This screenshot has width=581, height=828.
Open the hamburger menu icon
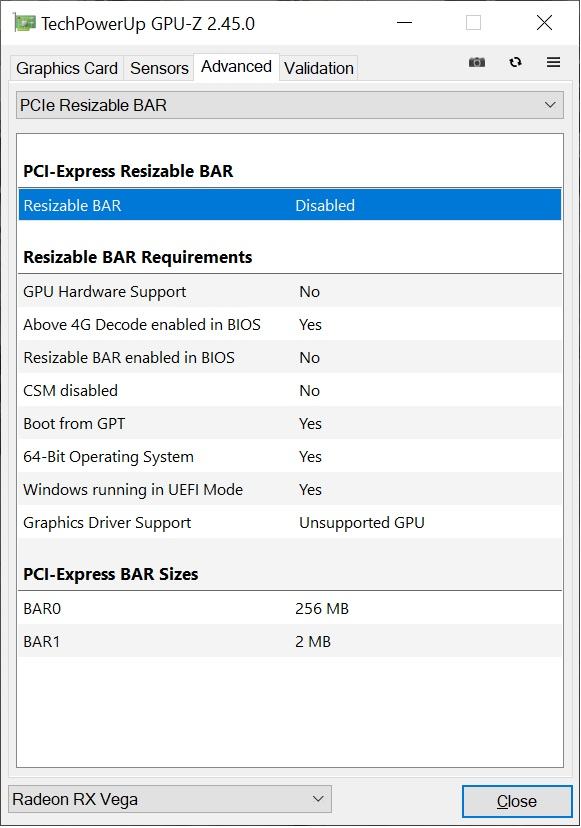[x=553, y=62]
